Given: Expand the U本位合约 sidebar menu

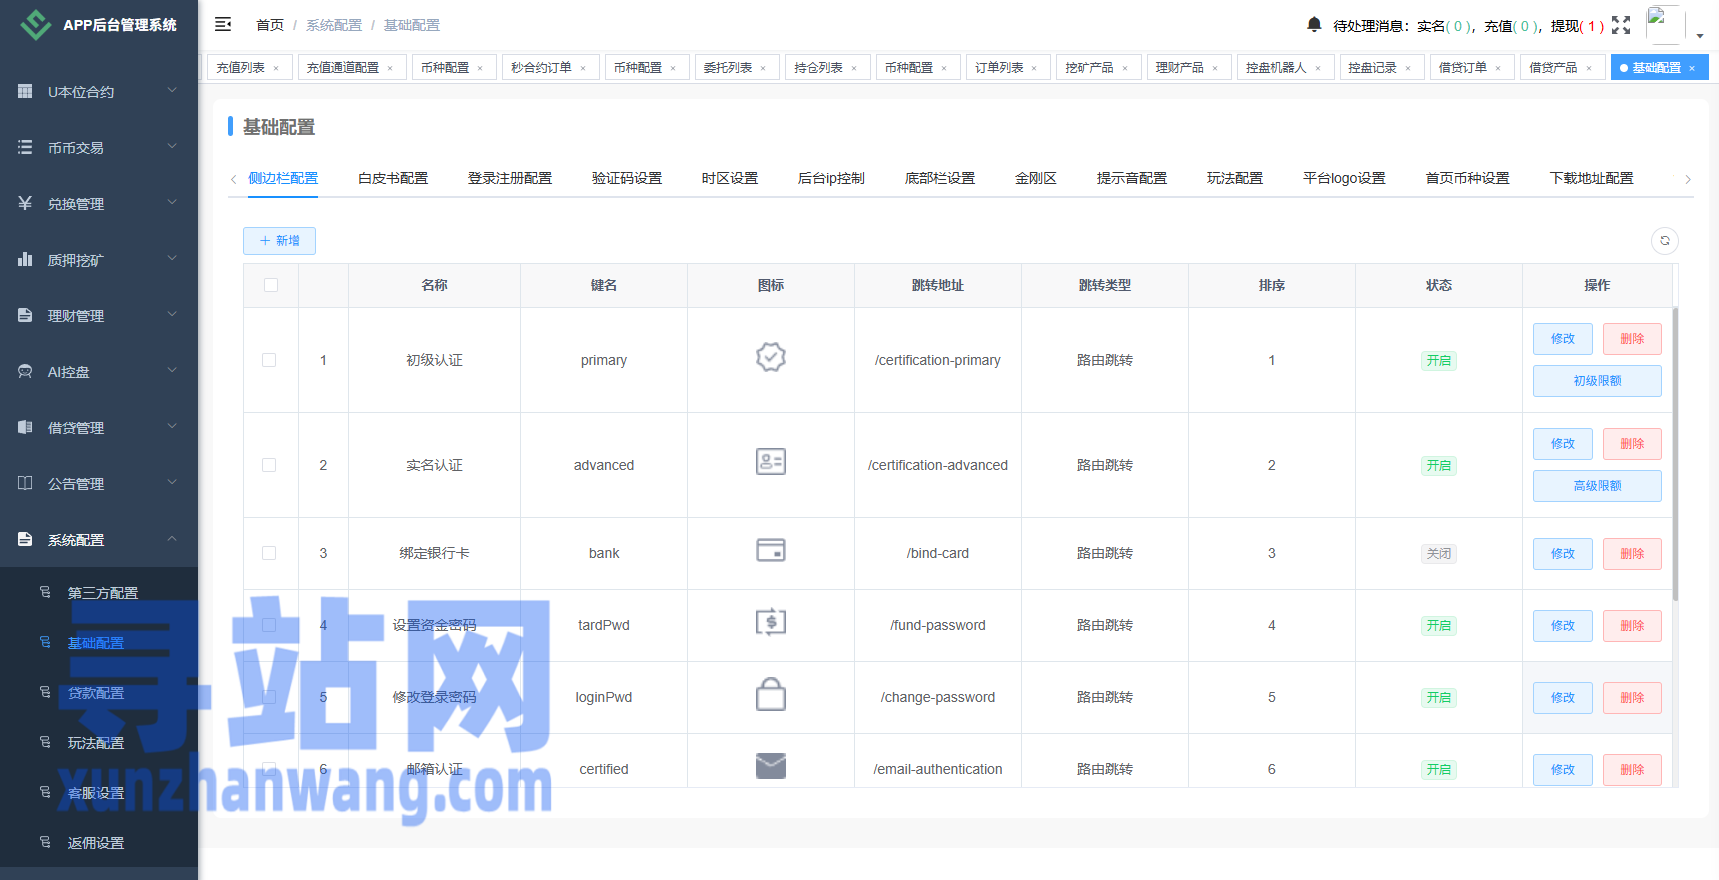Looking at the screenshot, I should click(x=98, y=91).
